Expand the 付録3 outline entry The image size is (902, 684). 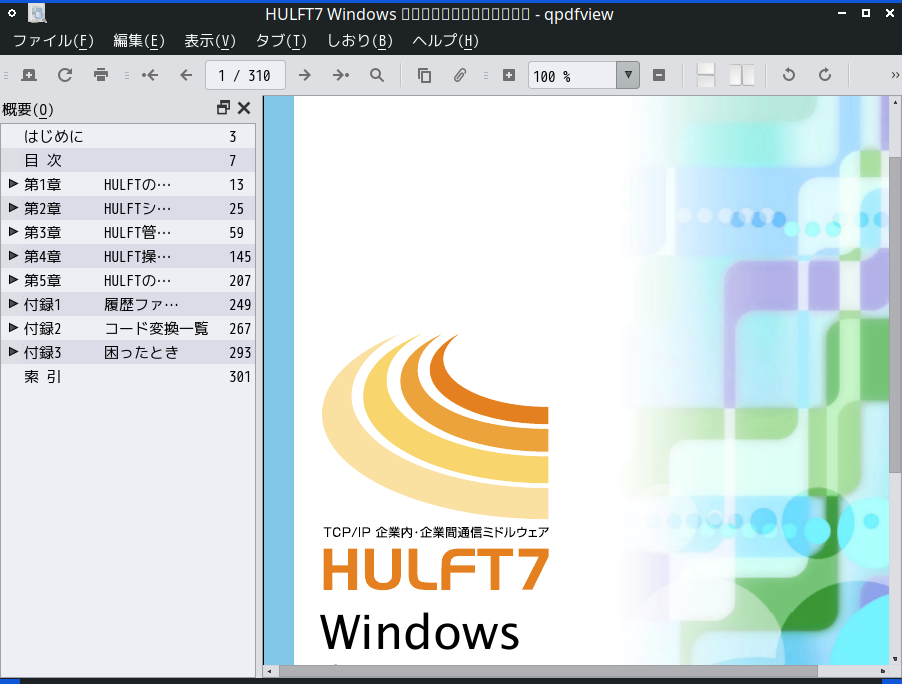[13, 352]
